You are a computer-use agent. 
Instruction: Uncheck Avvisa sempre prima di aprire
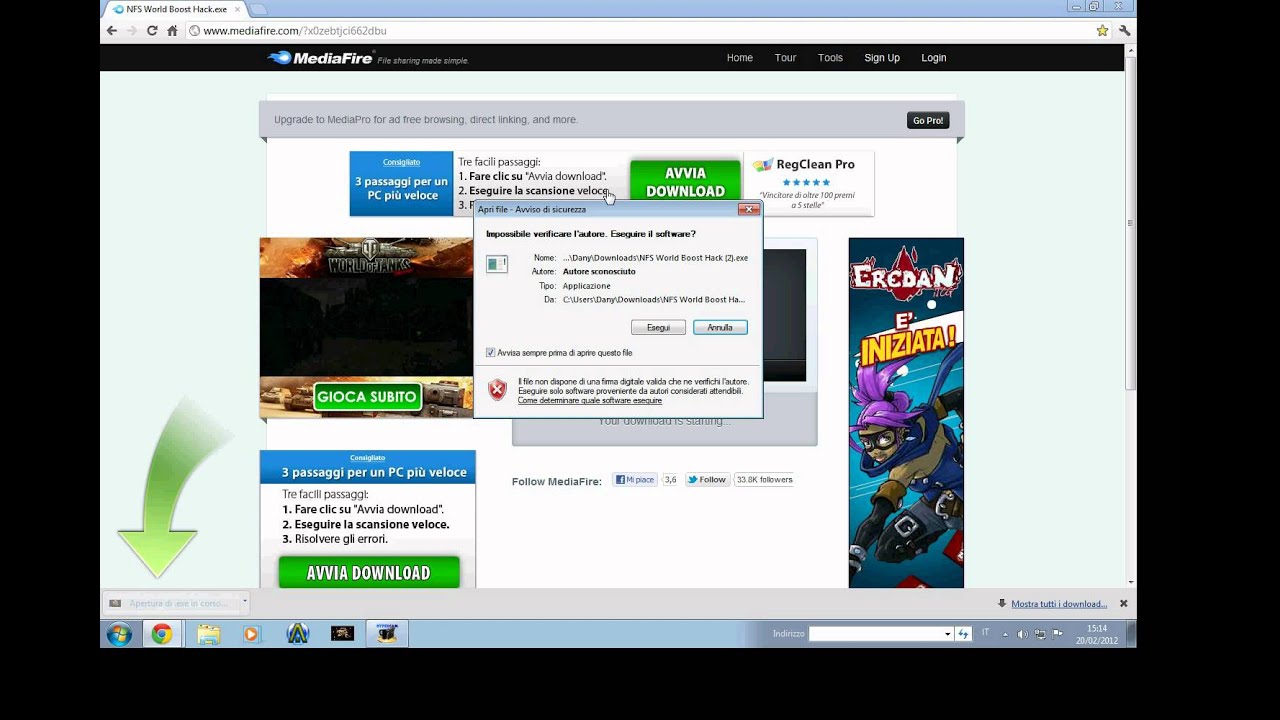pos(490,353)
